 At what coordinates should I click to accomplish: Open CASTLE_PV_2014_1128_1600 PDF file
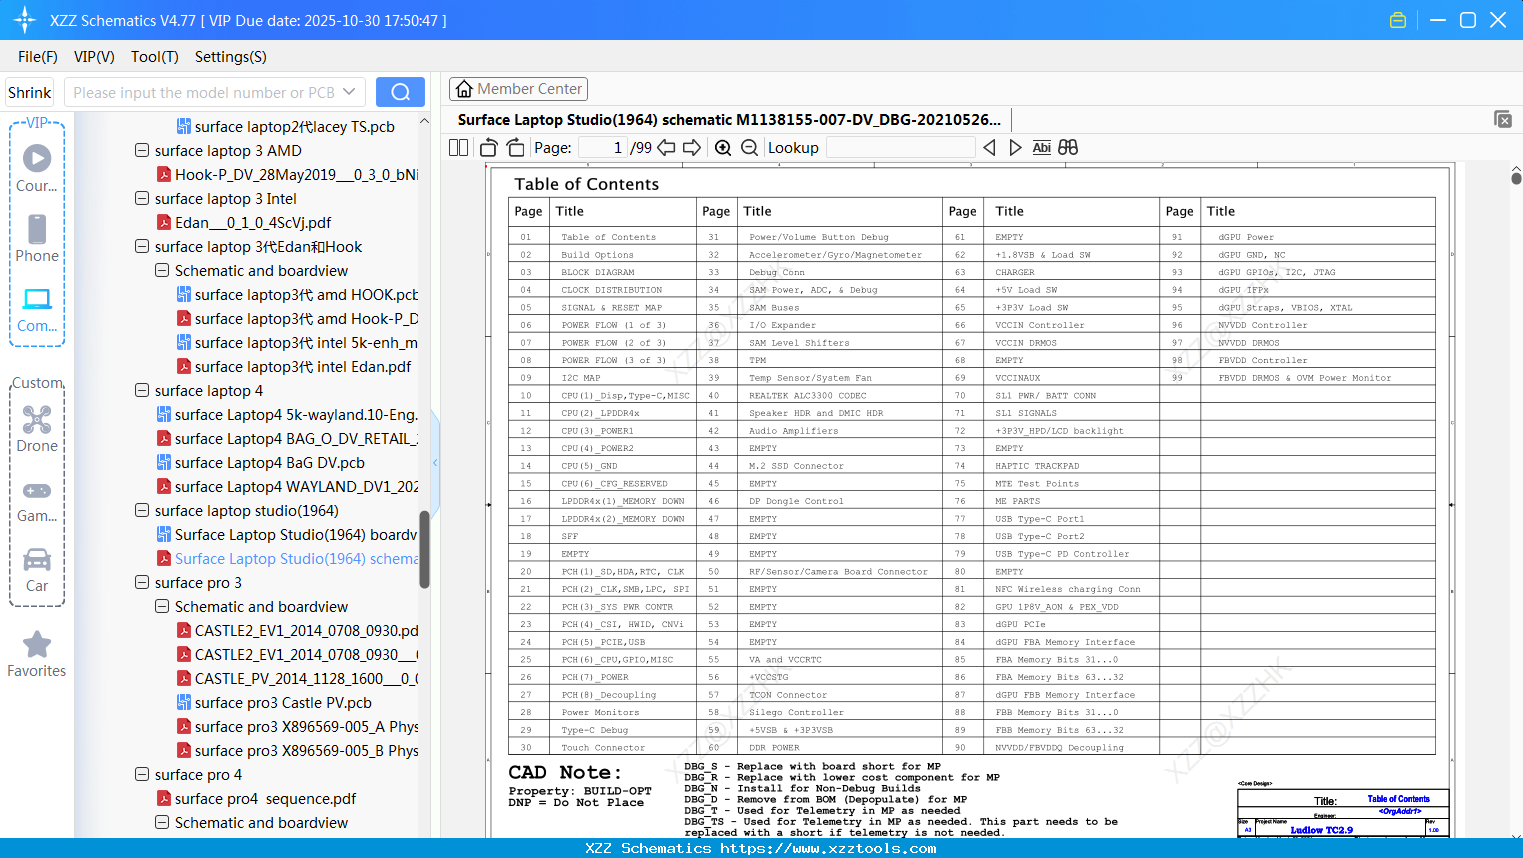[x=297, y=678]
